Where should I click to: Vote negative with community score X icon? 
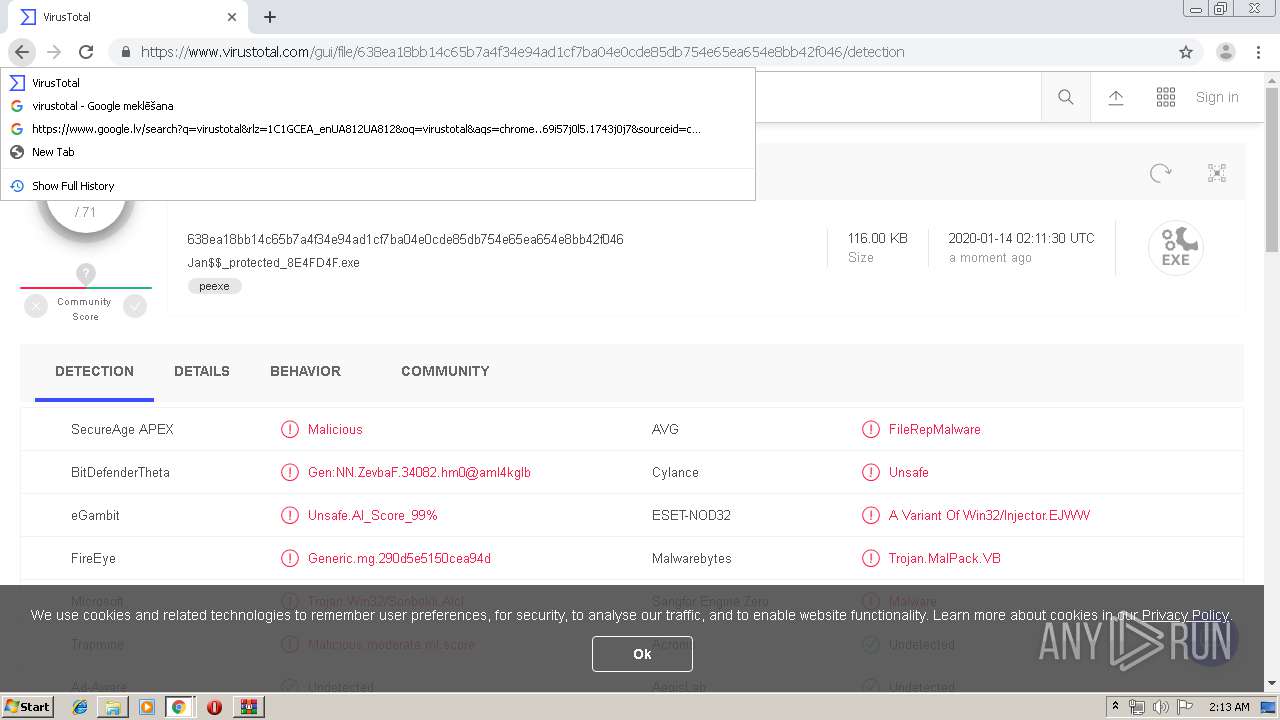(x=36, y=307)
